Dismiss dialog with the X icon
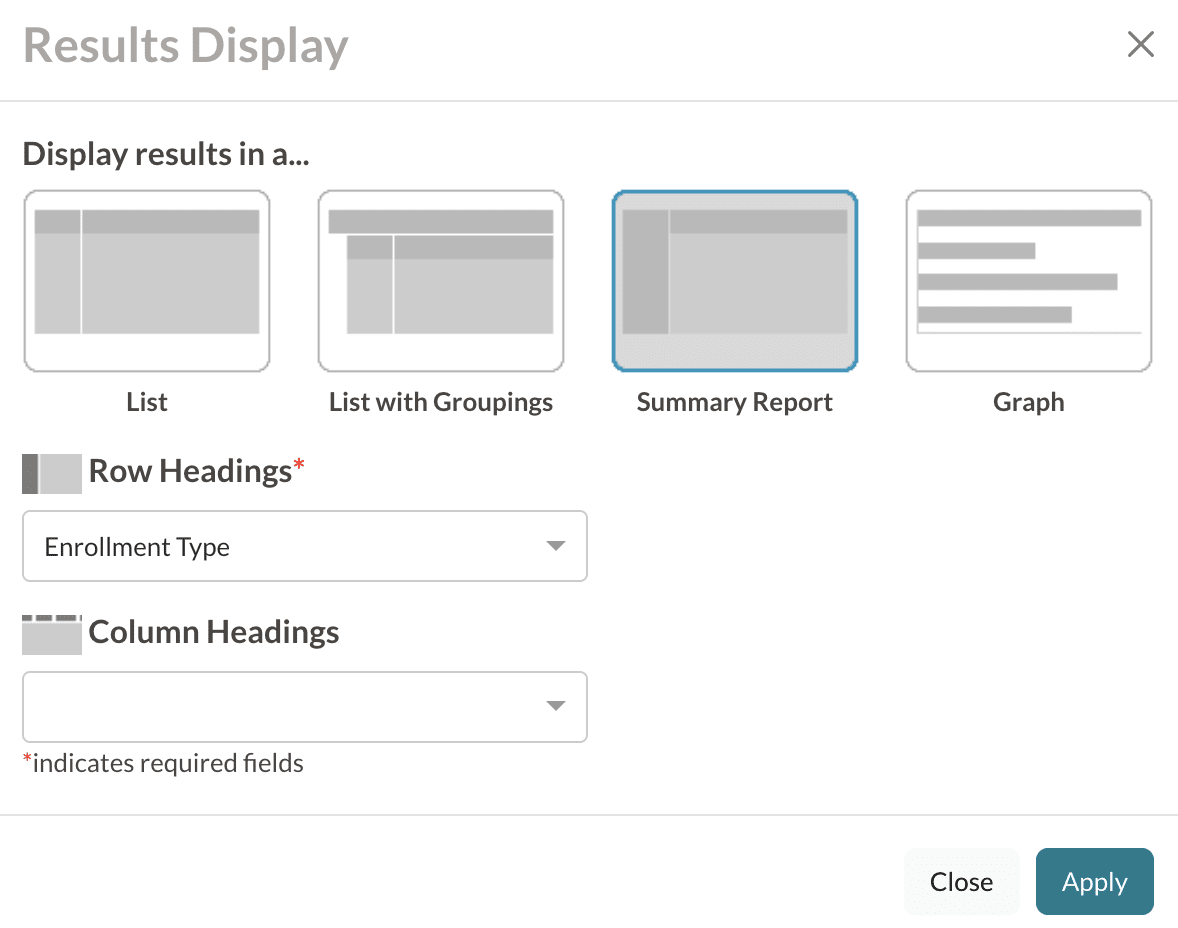 pyautogui.click(x=1140, y=45)
